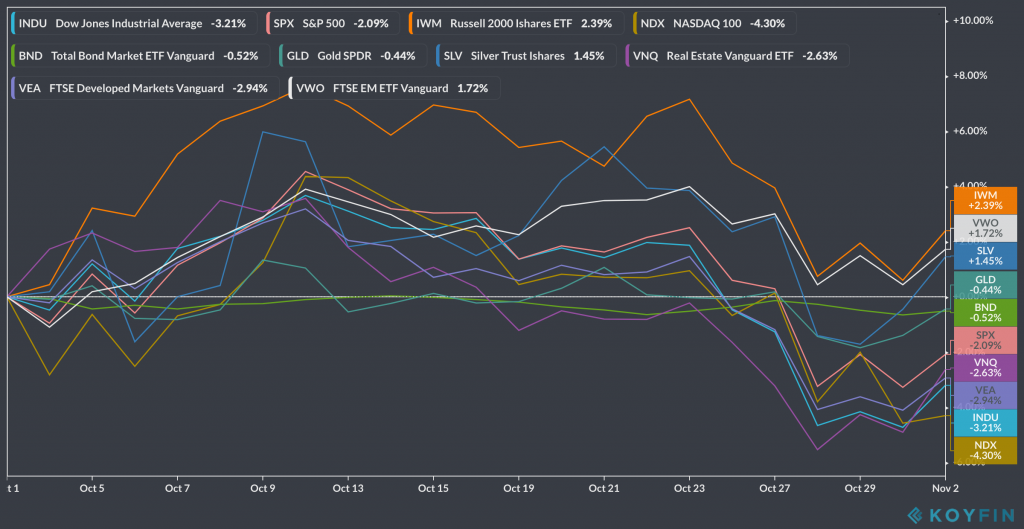Click the Koyfin logo in the corner
Viewport: 1024px width, 529px height.
tap(960, 515)
